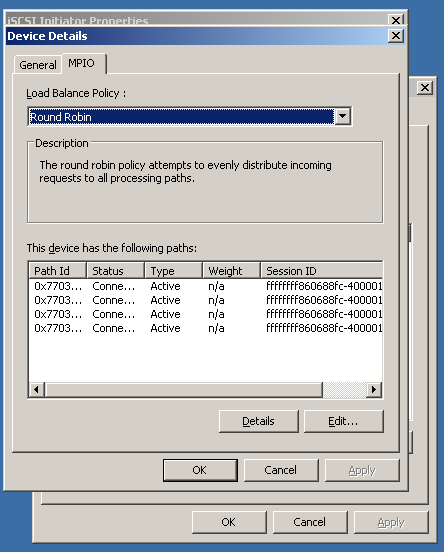Select the third path row in list
The height and width of the screenshot is (552, 444).
coord(206,314)
